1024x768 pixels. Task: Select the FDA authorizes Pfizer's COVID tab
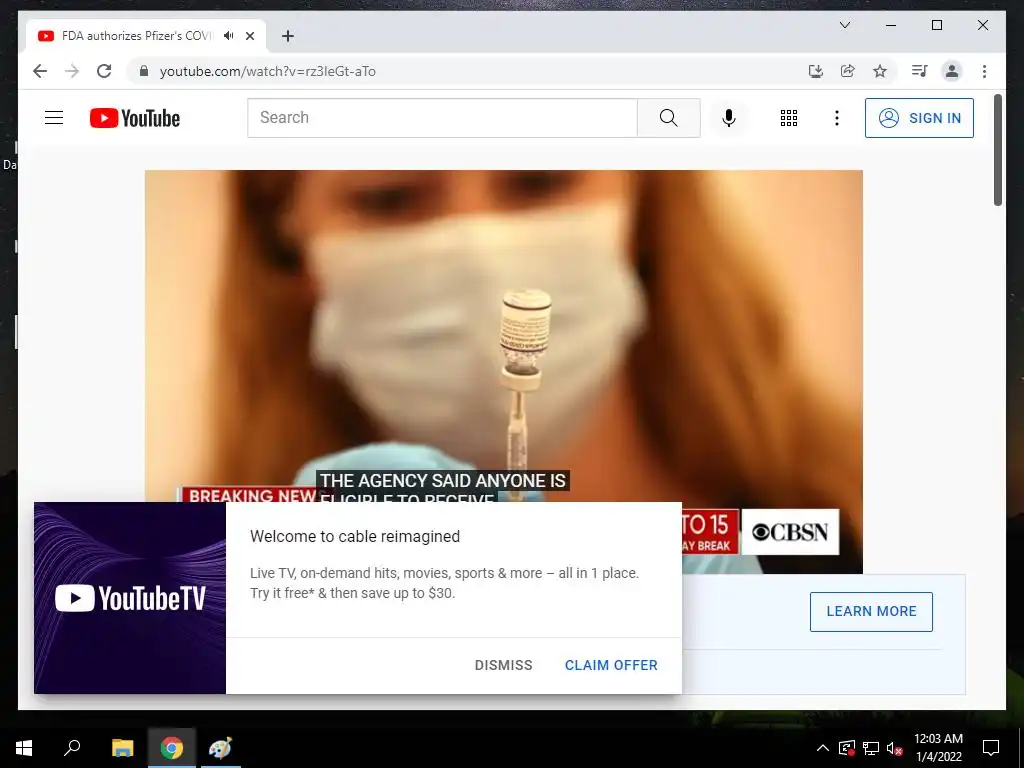coord(137,36)
